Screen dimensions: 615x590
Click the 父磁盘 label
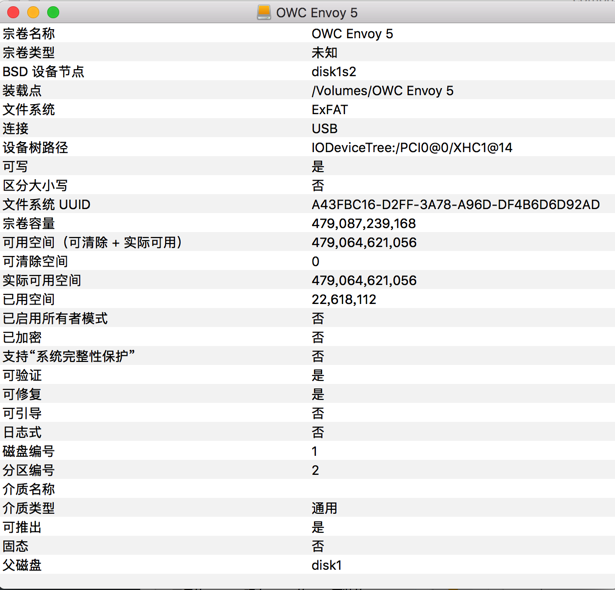22,565
